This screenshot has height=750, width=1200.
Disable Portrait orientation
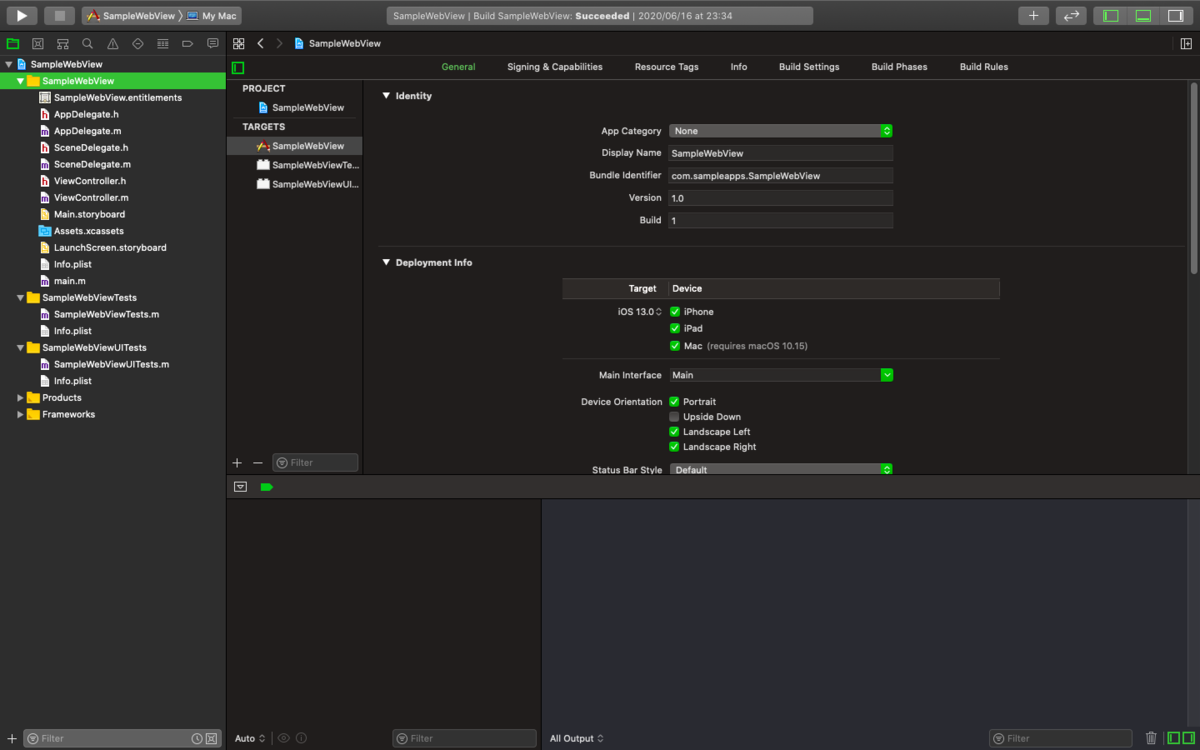click(x=674, y=402)
